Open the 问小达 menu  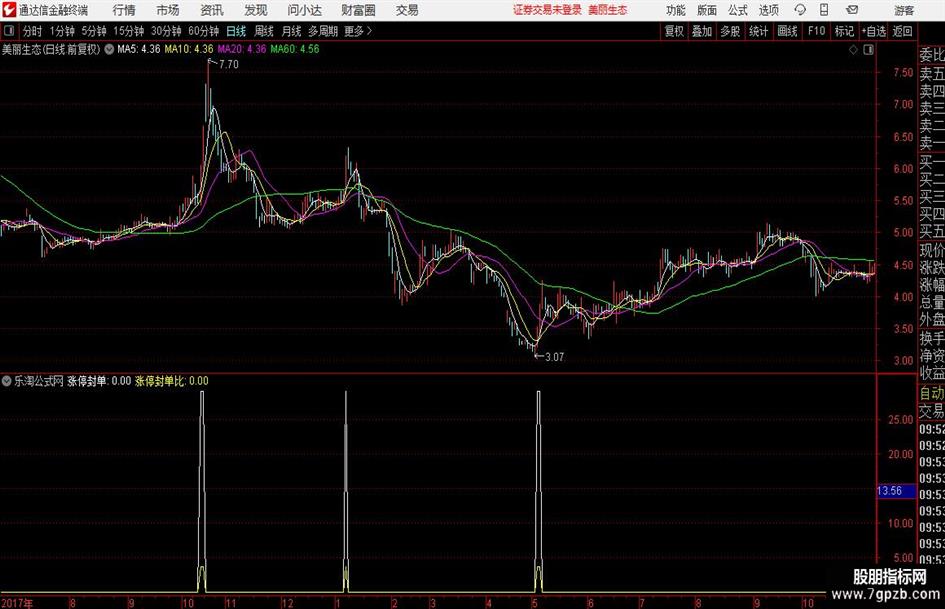304,10
